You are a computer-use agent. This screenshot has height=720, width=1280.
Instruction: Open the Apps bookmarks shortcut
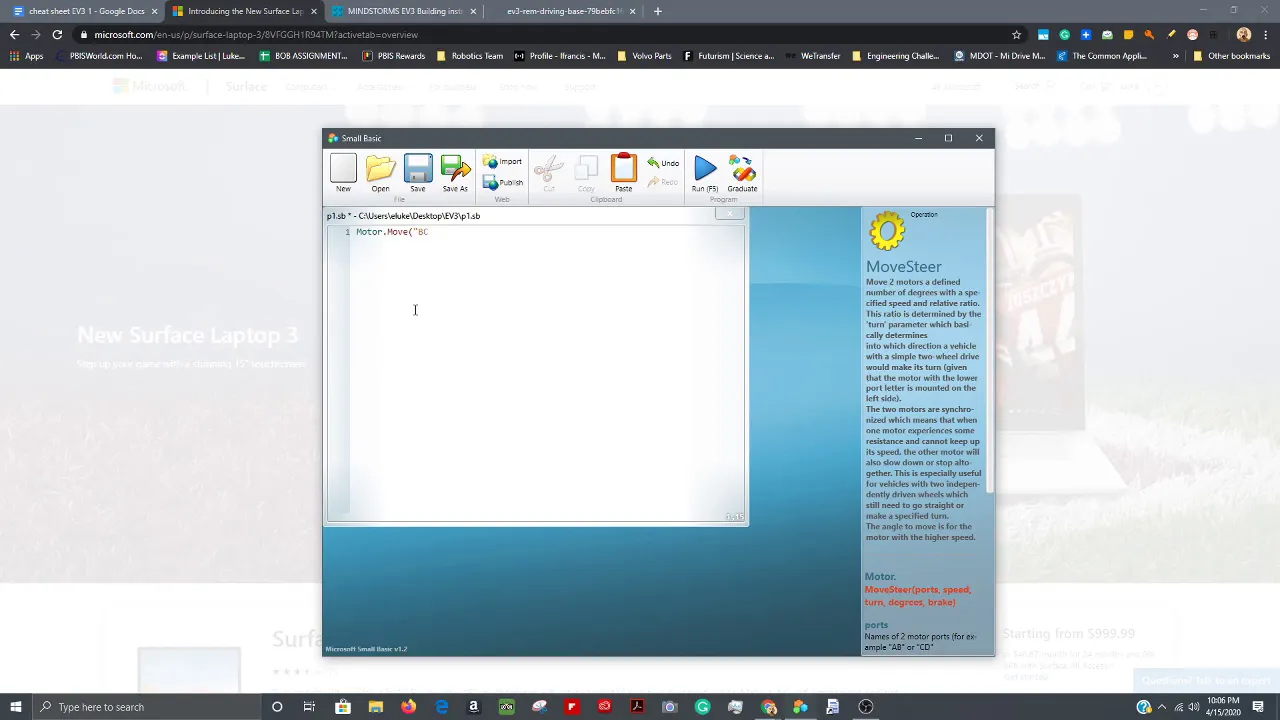coord(26,56)
